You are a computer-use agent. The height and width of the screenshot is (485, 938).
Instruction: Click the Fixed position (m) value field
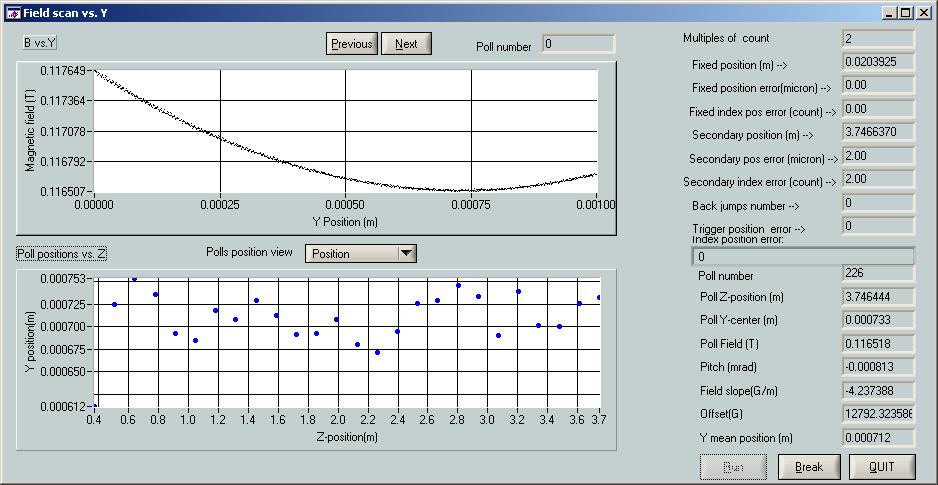(878, 63)
